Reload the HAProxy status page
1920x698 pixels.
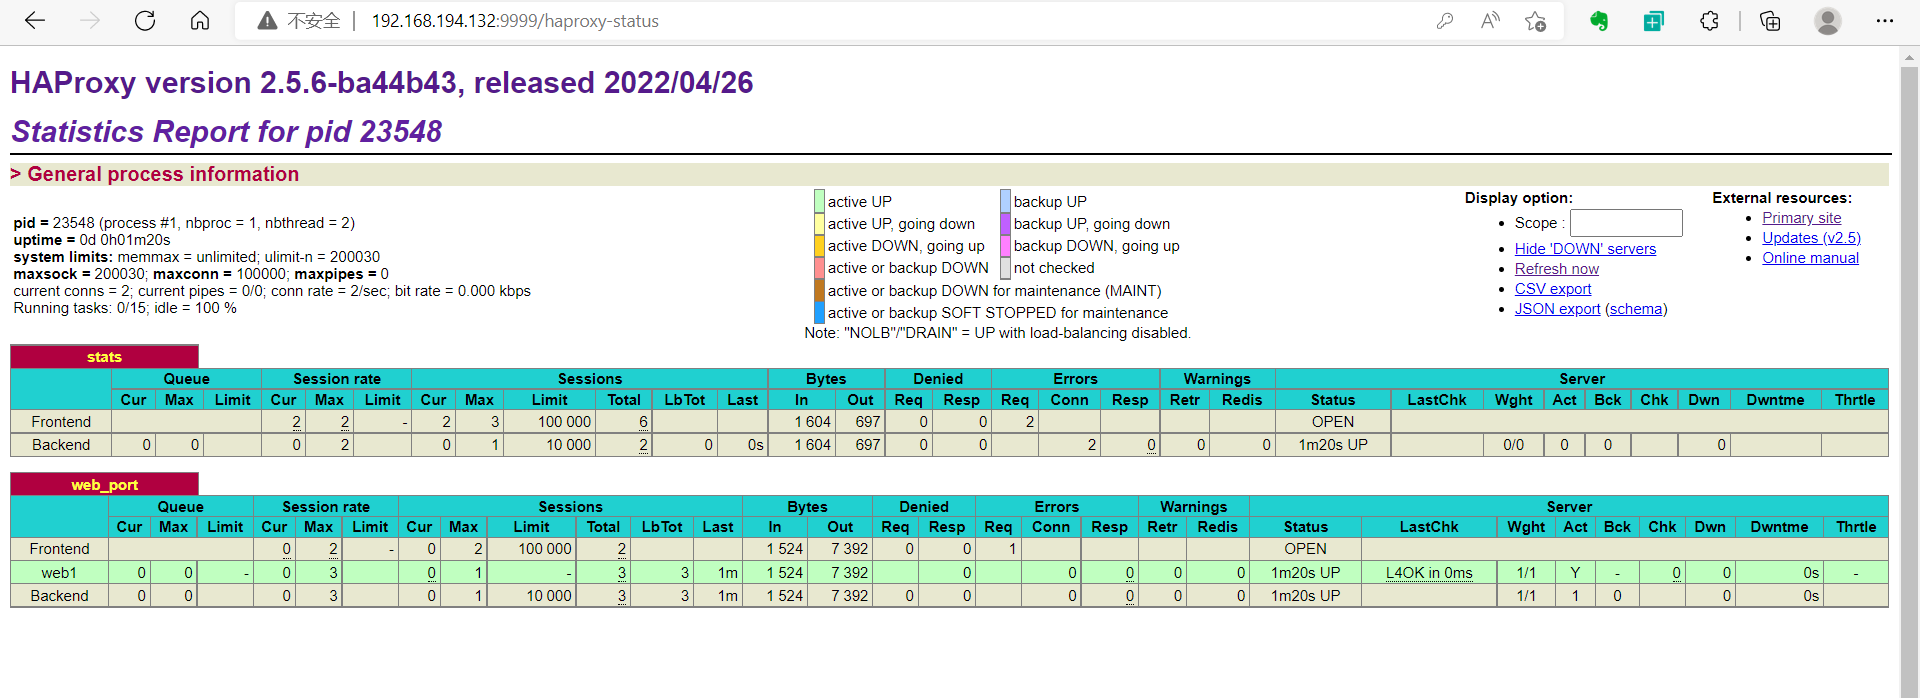point(145,21)
